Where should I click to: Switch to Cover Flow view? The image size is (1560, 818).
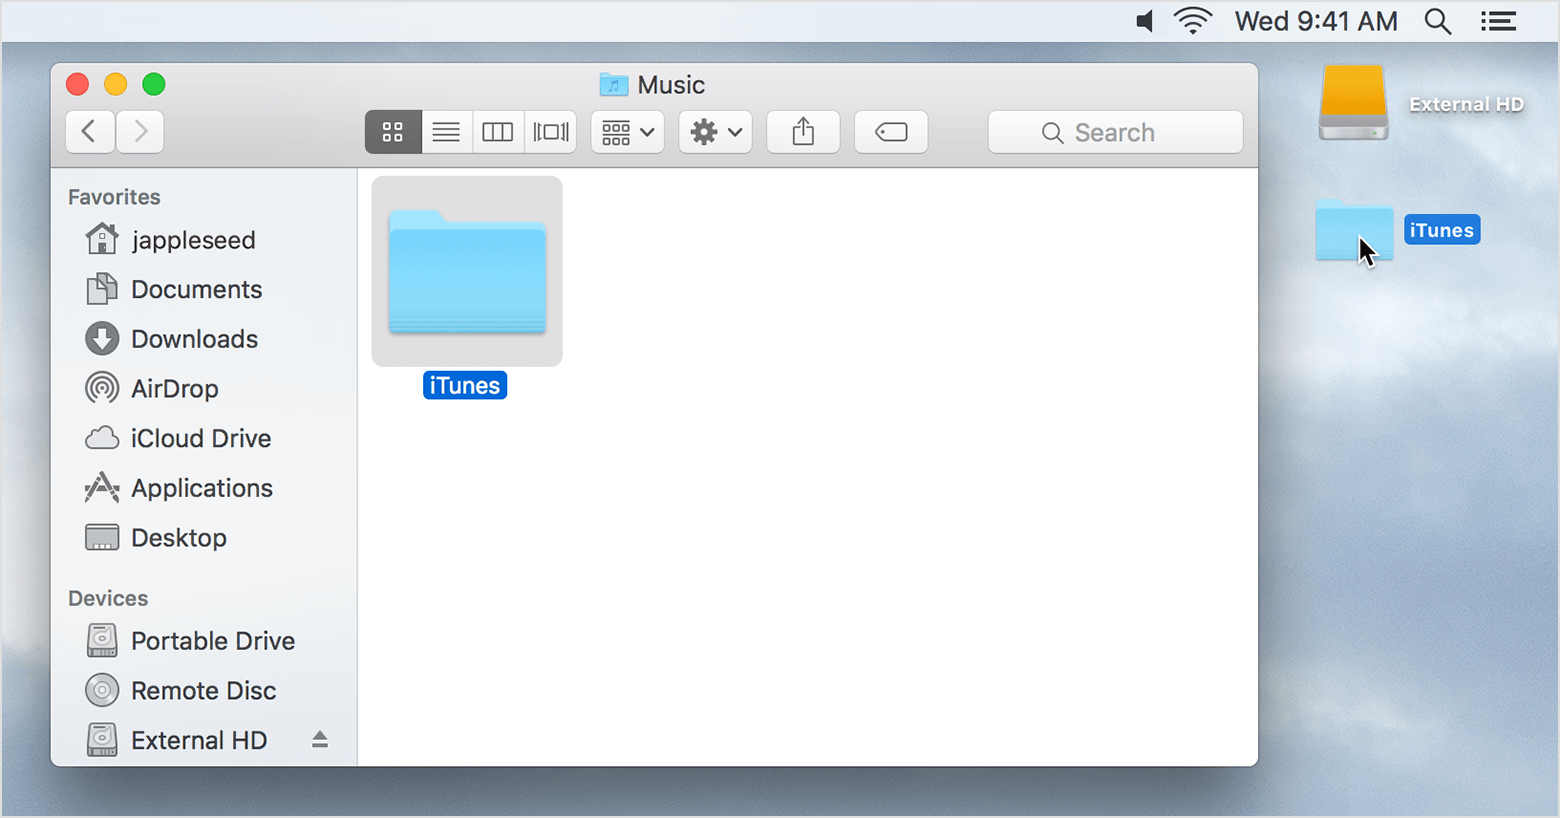pyautogui.click(x=551, y=132)
